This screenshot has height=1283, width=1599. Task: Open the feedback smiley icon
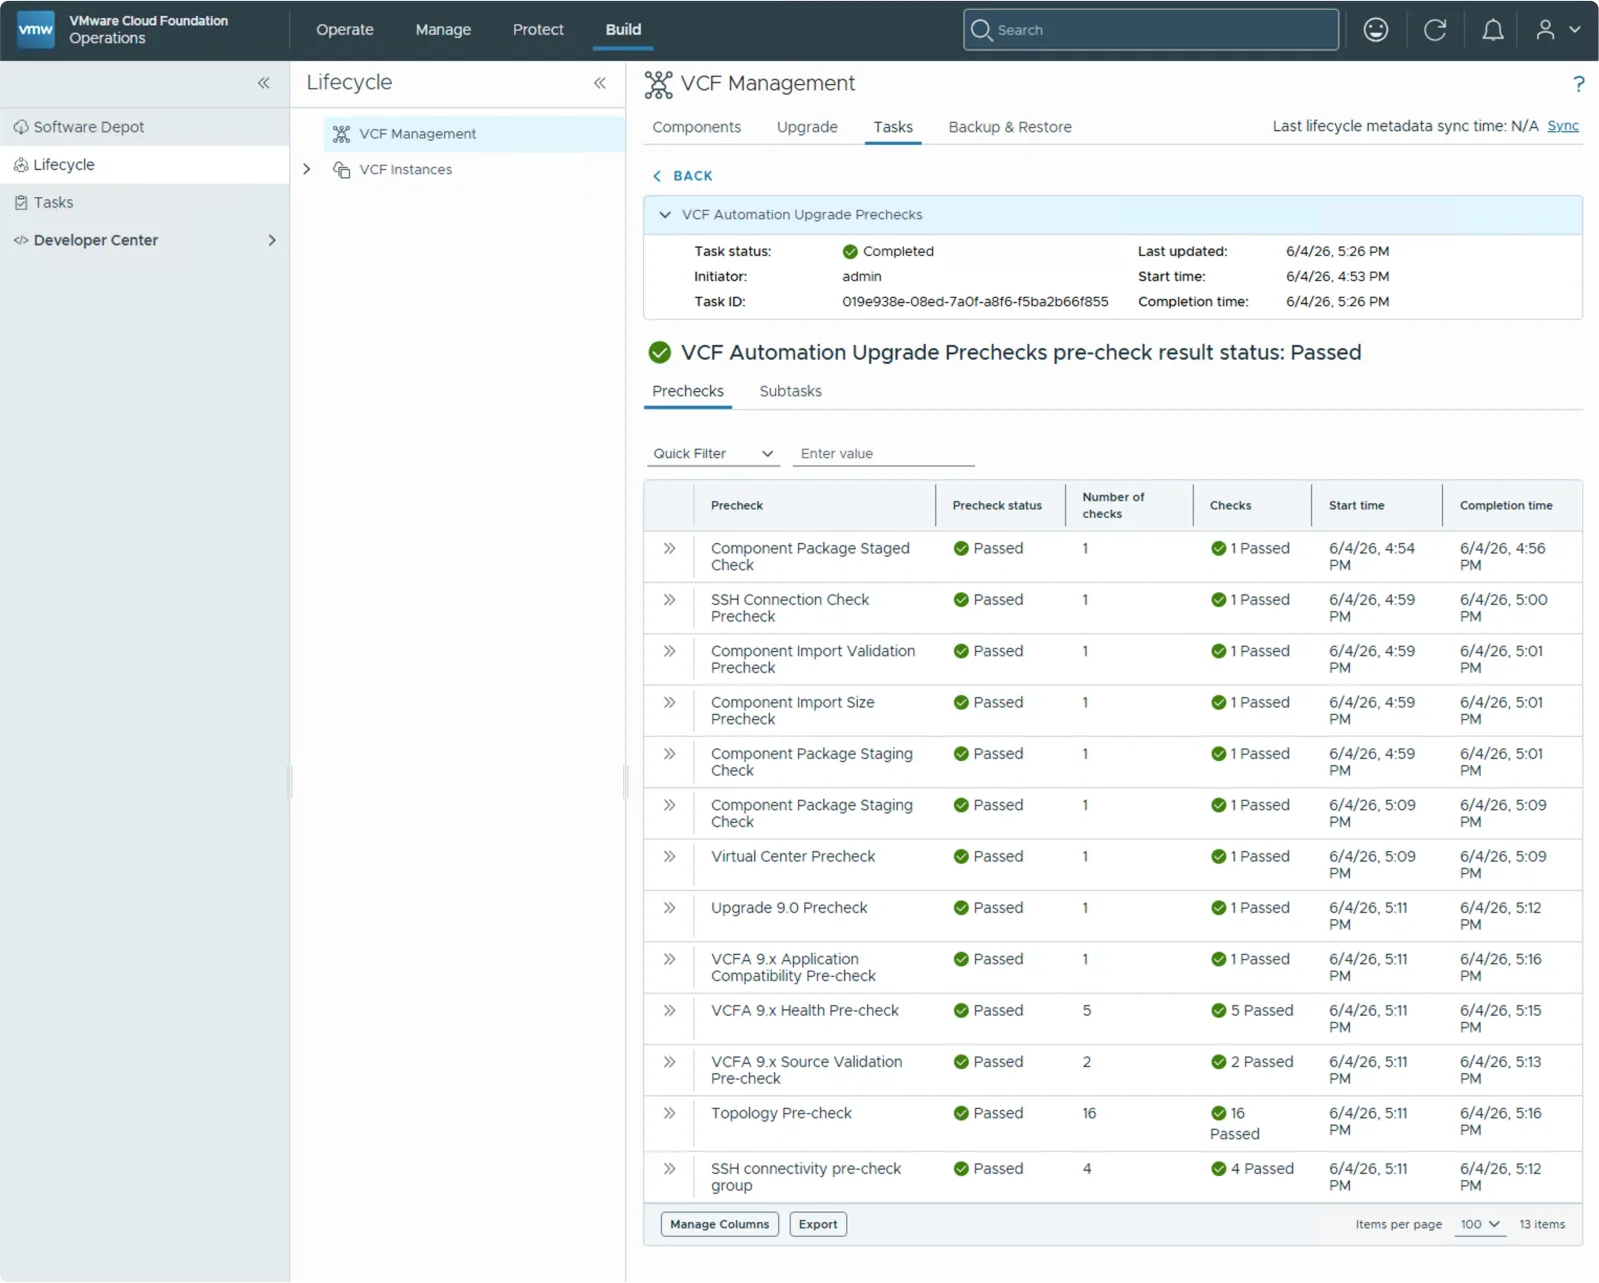pyautogui.click(x=1376, y=30)
